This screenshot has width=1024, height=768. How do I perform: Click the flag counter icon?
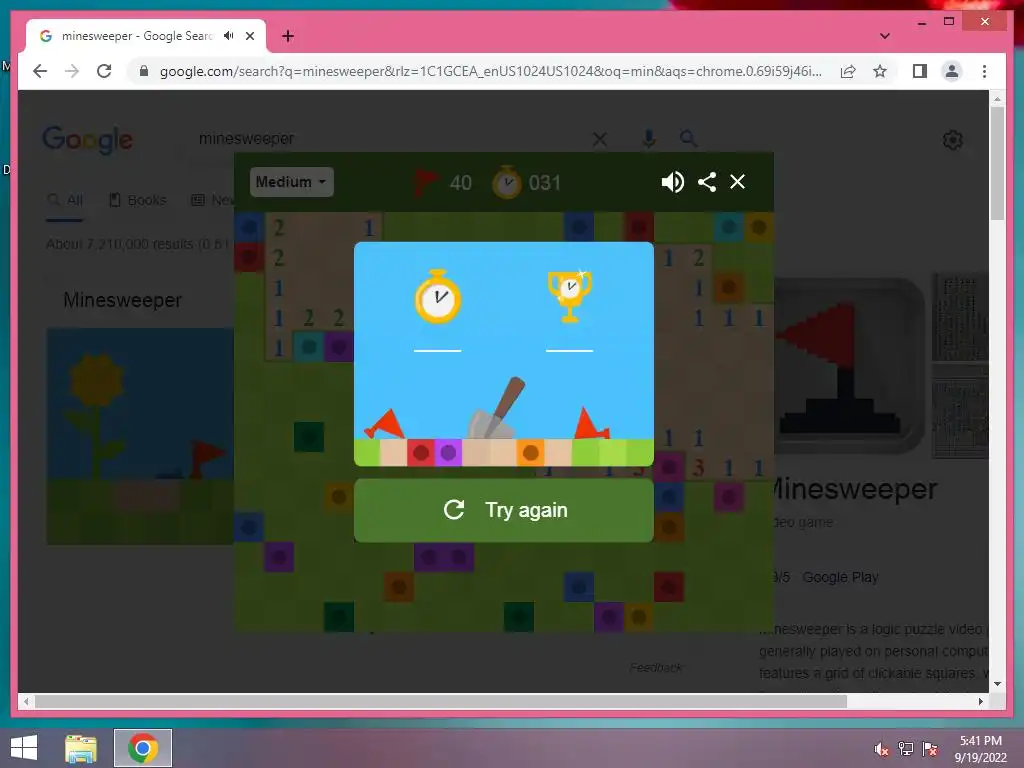(426, 182)
